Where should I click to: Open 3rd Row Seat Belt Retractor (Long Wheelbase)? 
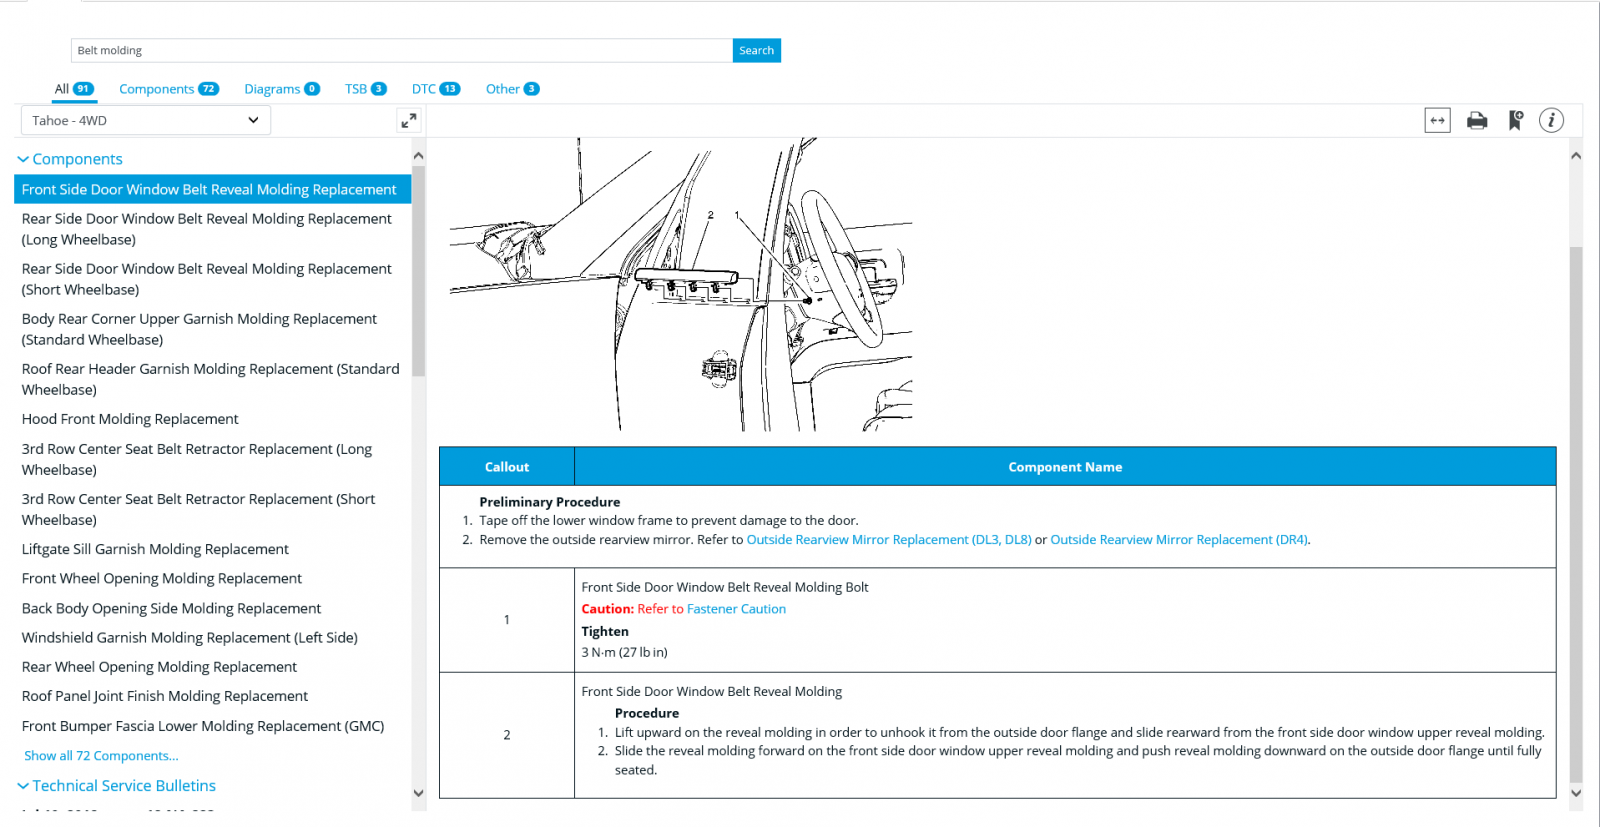(x=197, y=459)
